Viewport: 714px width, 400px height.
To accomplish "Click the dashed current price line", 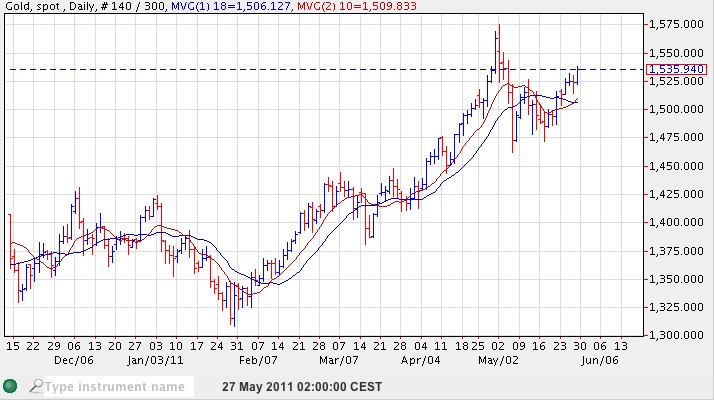I will coord(326,70).
